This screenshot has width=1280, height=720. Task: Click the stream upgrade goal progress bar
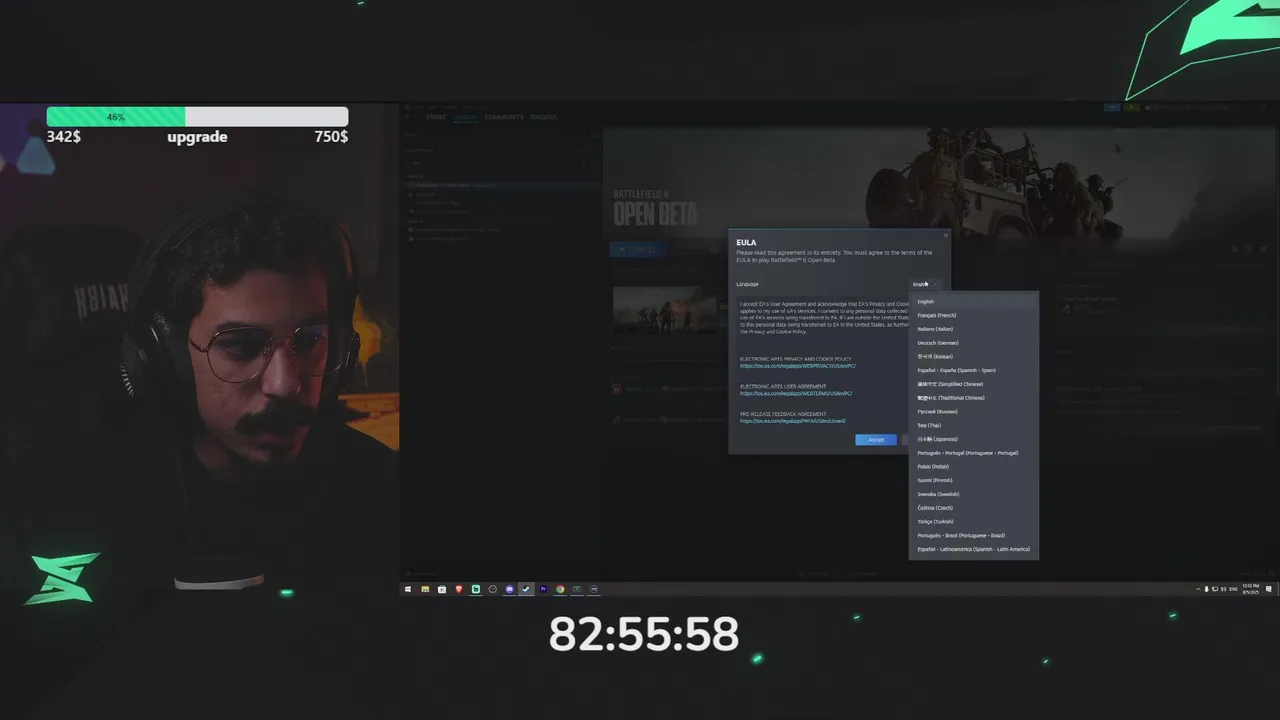(x=197, y=117)
